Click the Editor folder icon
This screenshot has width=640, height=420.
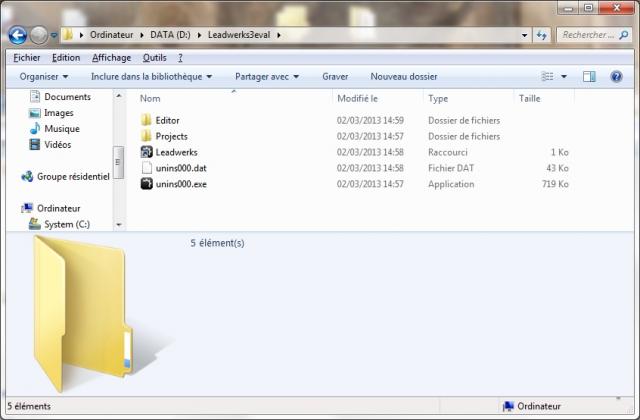[x=146, y=120]
